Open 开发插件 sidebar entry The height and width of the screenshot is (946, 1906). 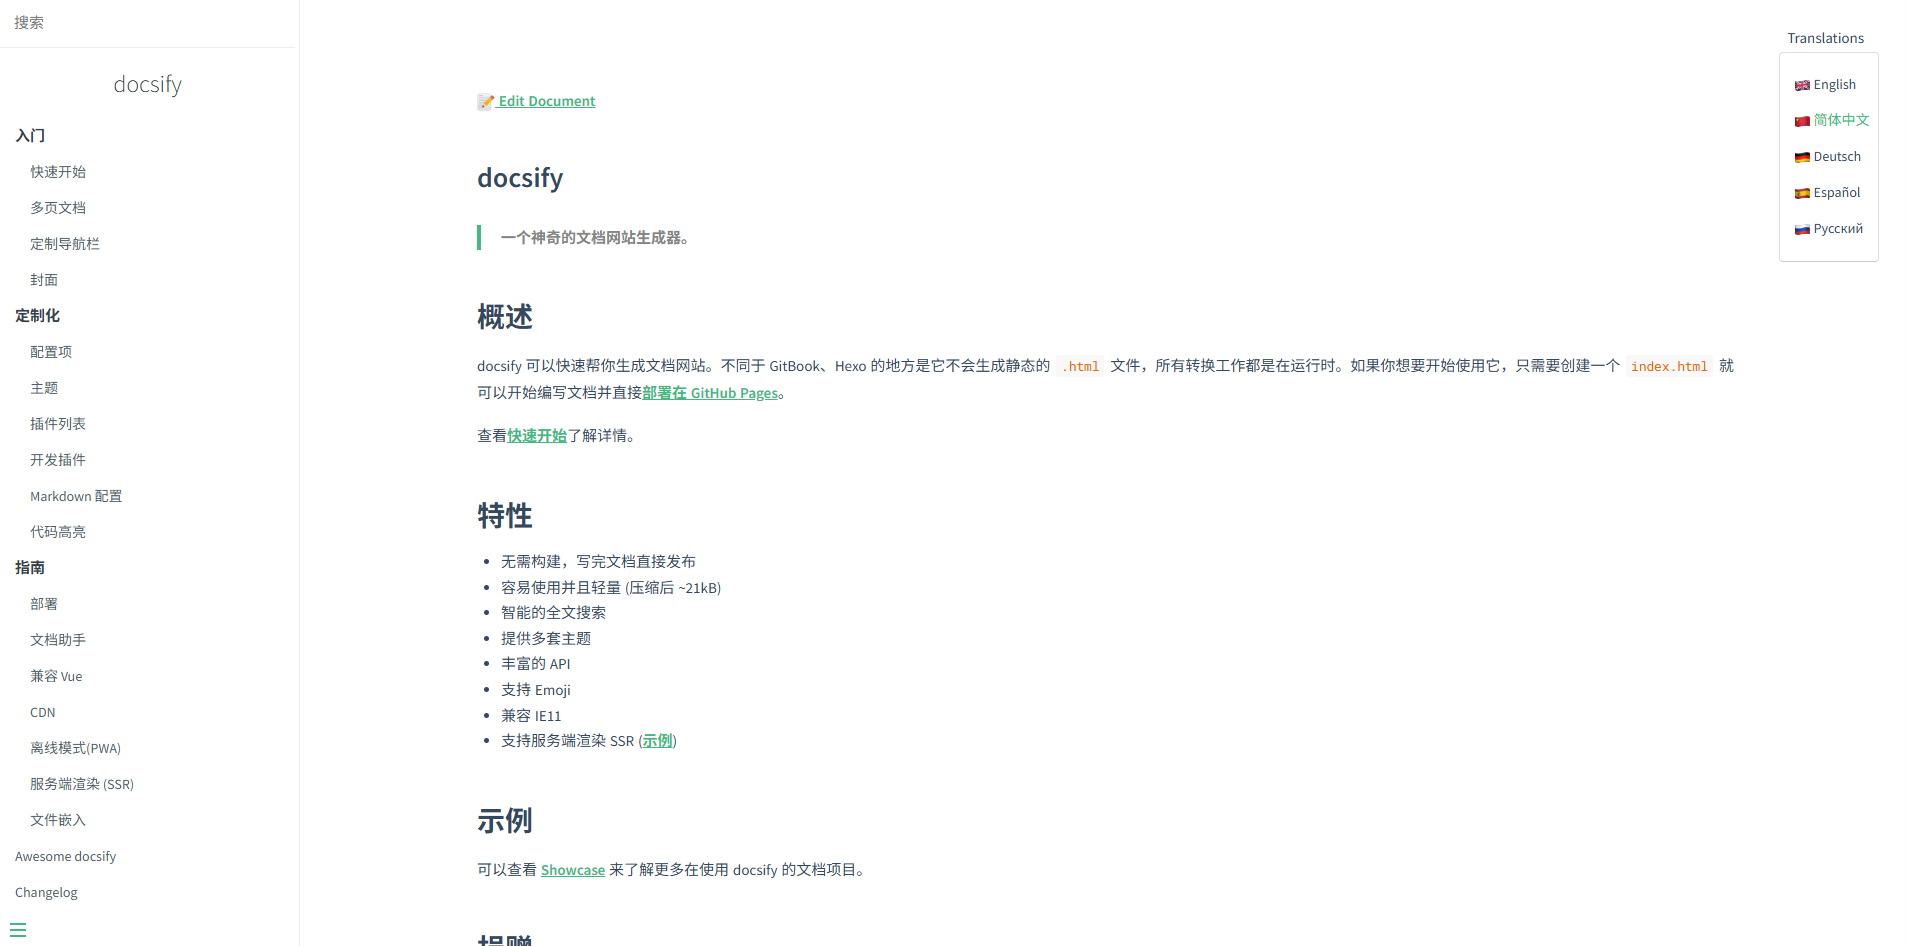(x=58, y=460)
